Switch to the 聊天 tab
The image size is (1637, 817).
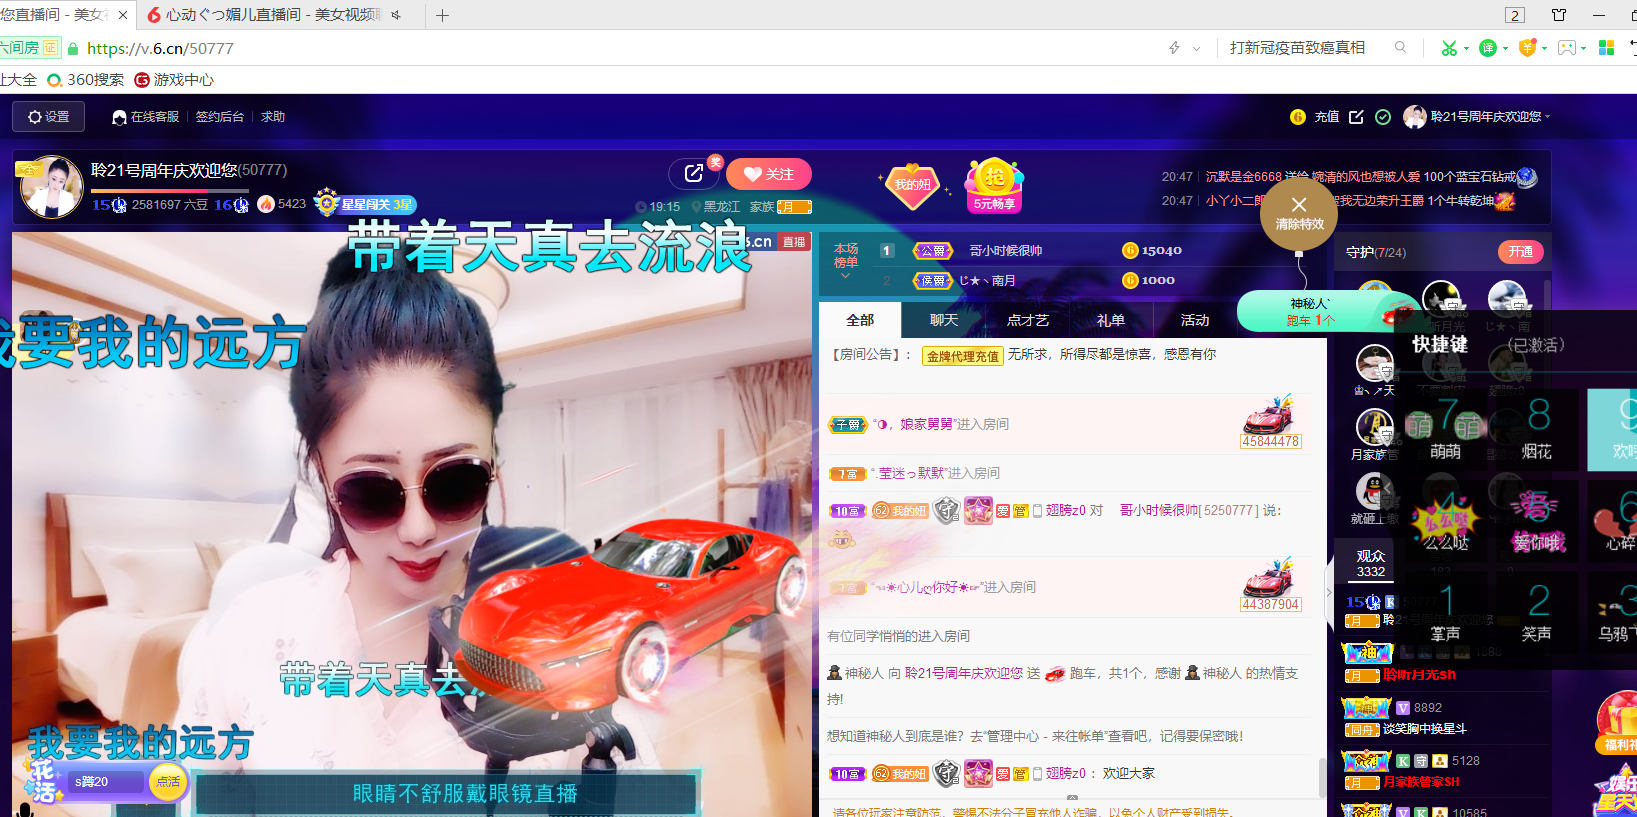[x=944, y=320]
